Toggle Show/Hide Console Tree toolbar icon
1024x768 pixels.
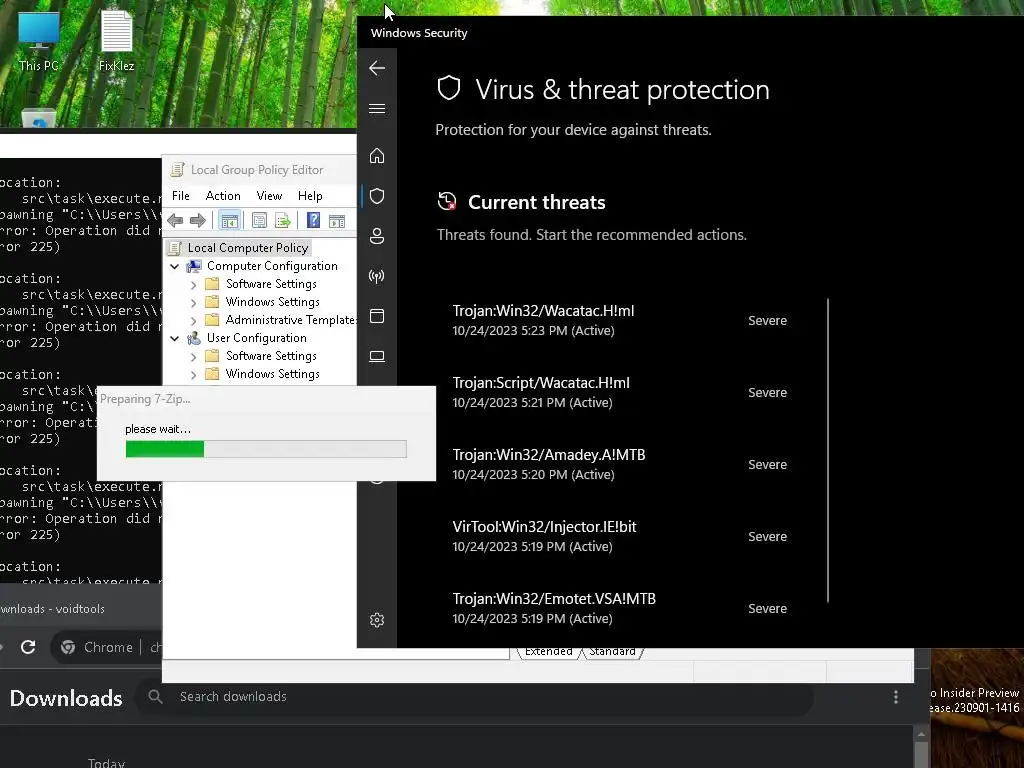pyautogui.click(x=229, y=221)
